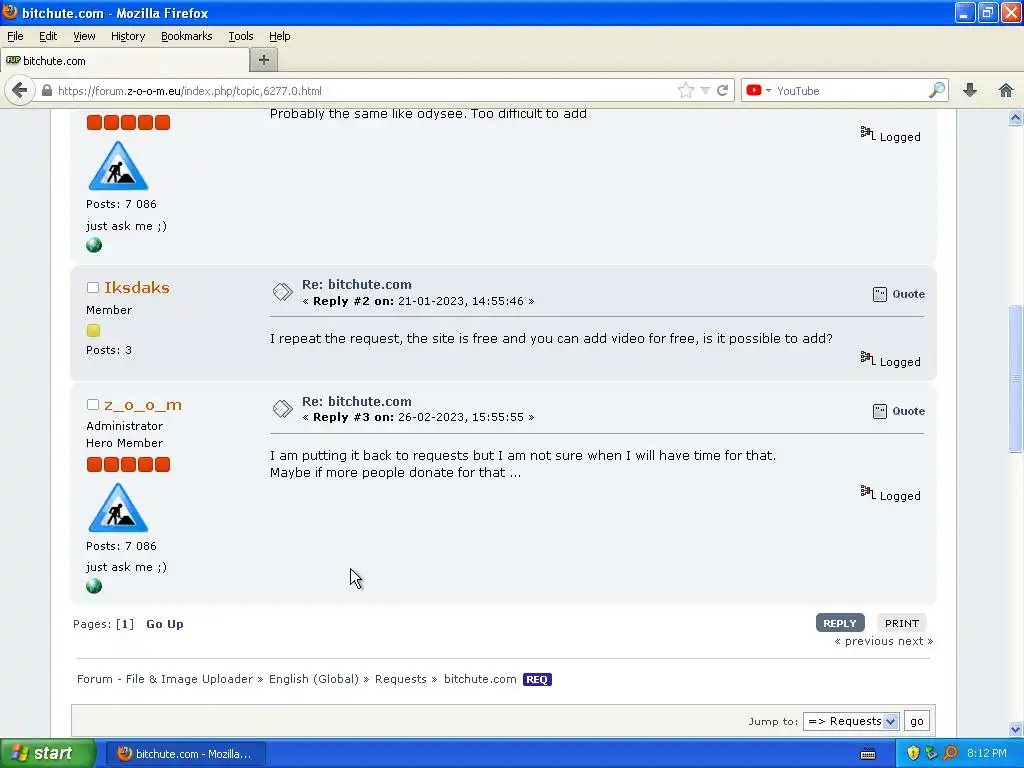Tick checkbox next to Iksdaks username
The height and width of the screenshot is (768, 1024).
coord(93,287)
